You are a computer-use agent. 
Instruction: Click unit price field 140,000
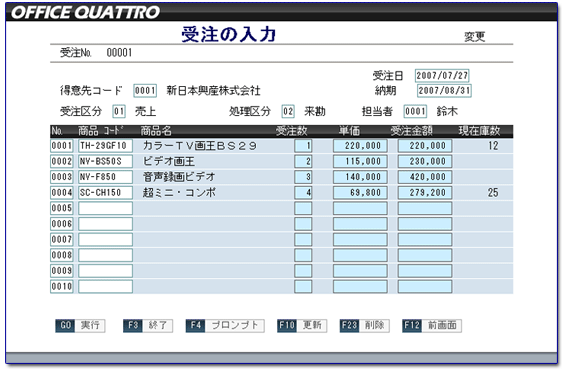[x=360, y=177]
